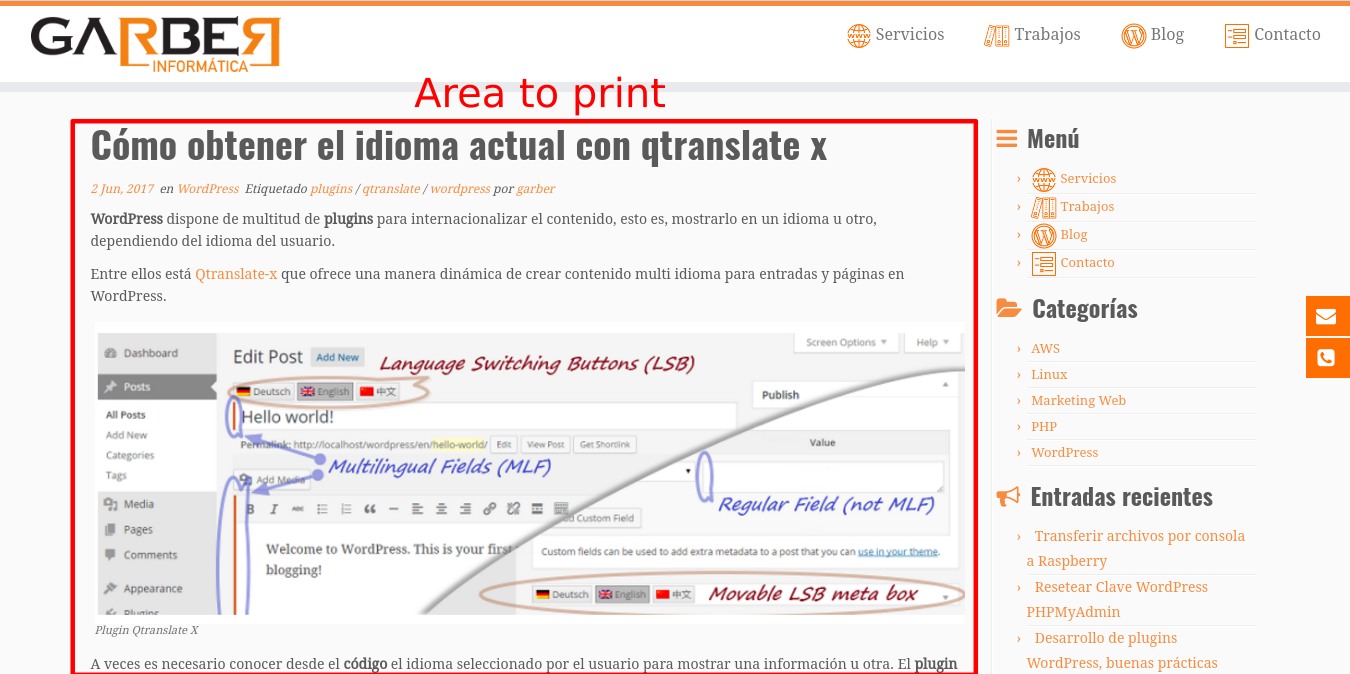Open Servicios in the top navigation
The image size is (1350, 674).
pyautogui.click(x=910, y=35)
